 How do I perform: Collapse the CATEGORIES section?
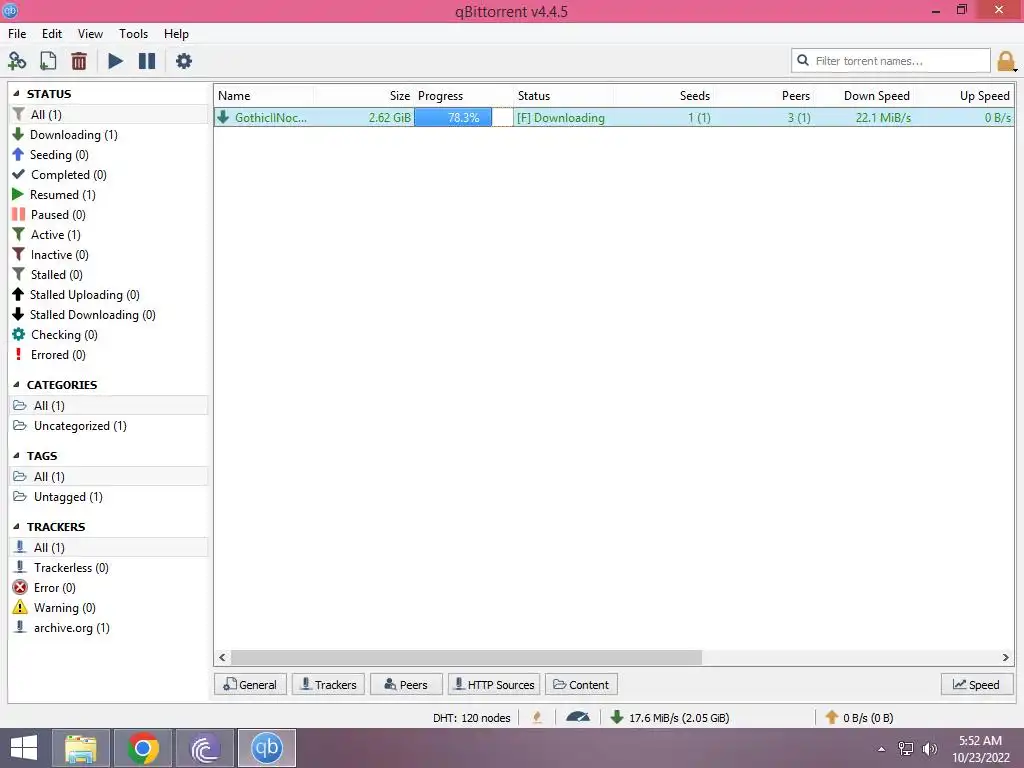16,385
